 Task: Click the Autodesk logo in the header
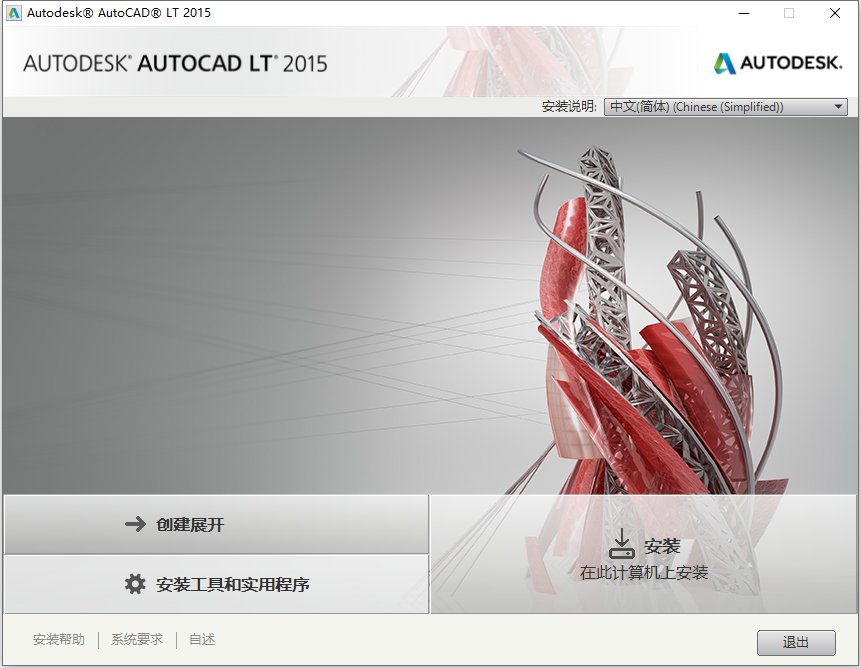click(778, 63)
